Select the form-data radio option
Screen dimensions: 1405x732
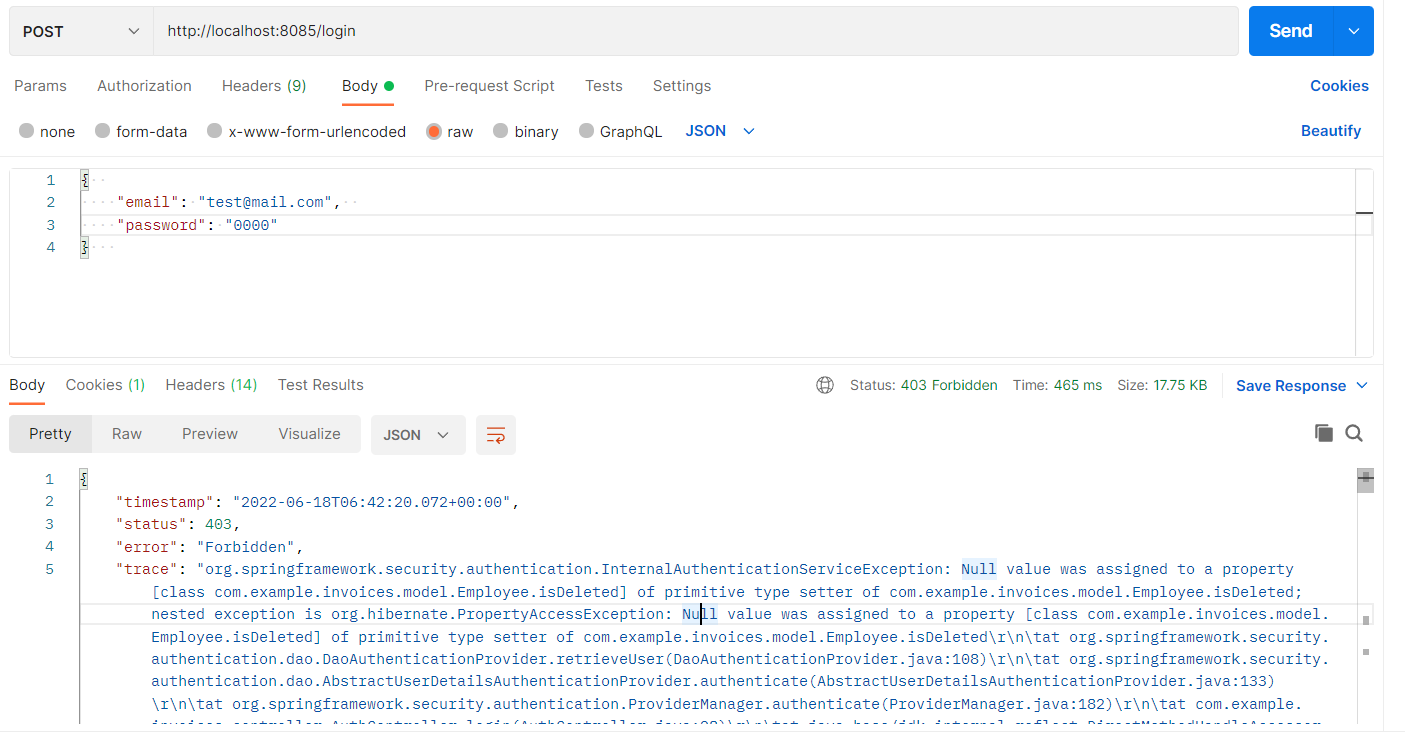[x=103, y=131]
